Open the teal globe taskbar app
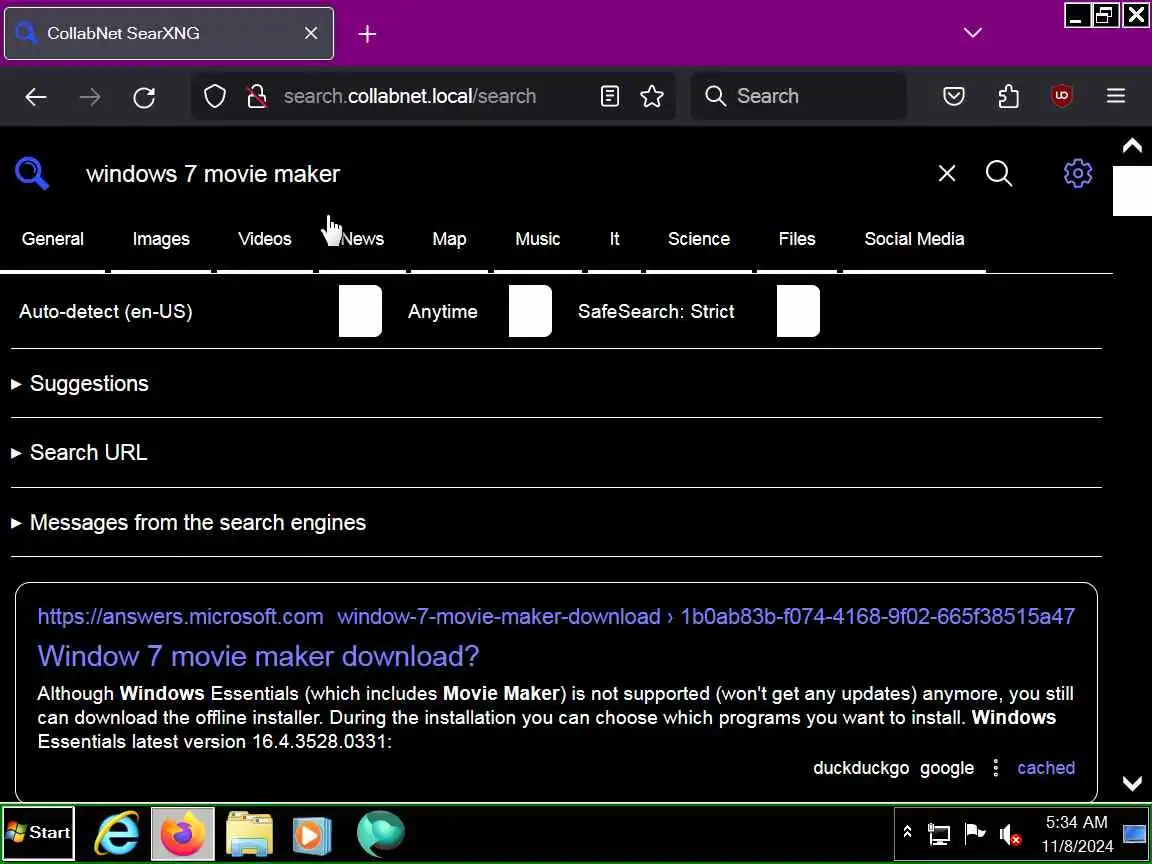The image size is (1152, 864). 380,833
